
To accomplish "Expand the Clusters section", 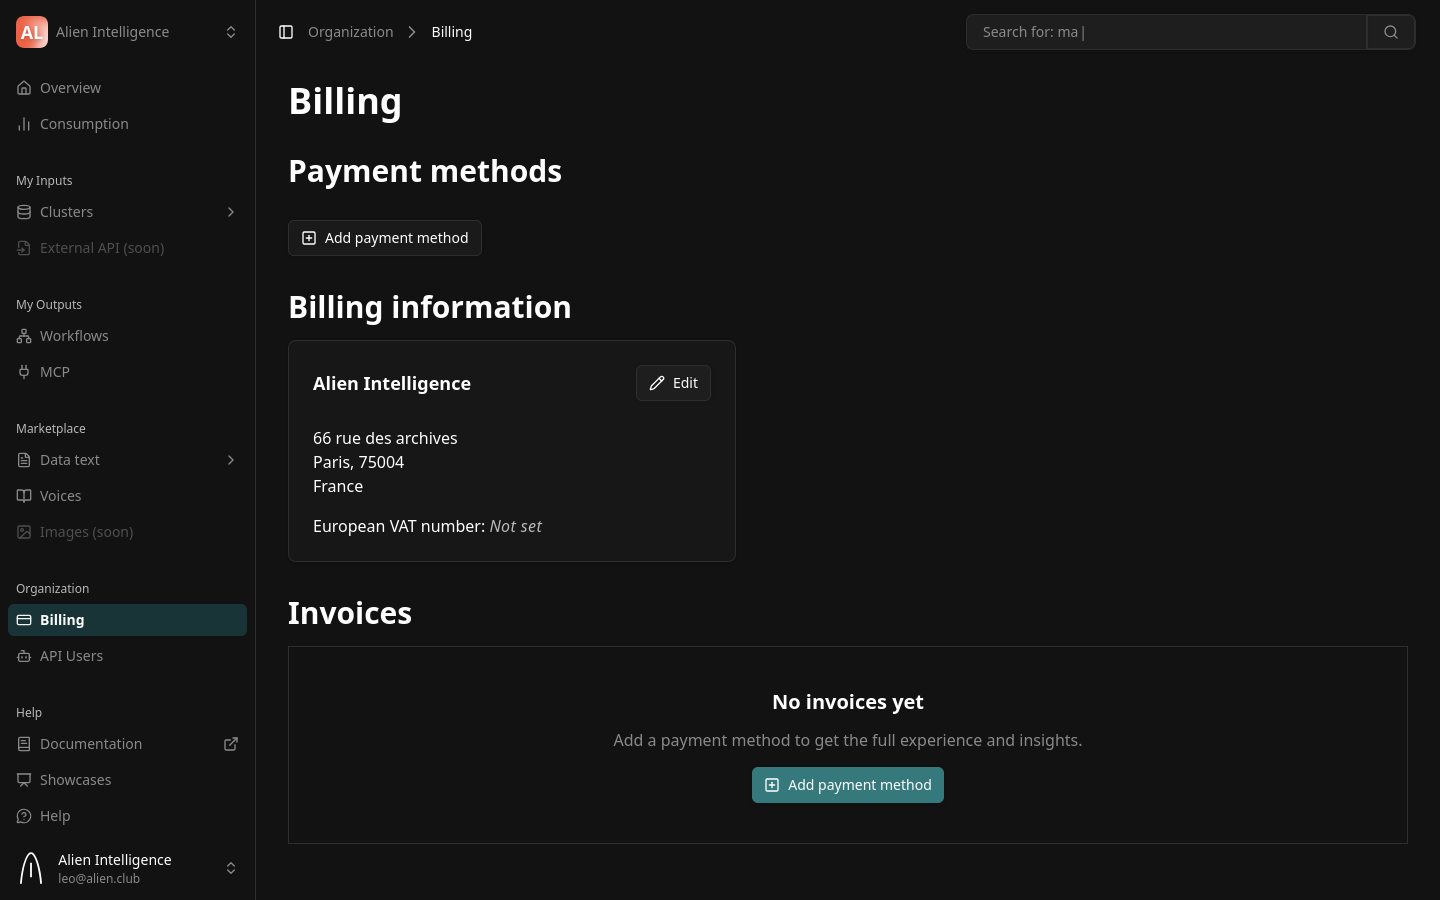I will pos(231,212).
